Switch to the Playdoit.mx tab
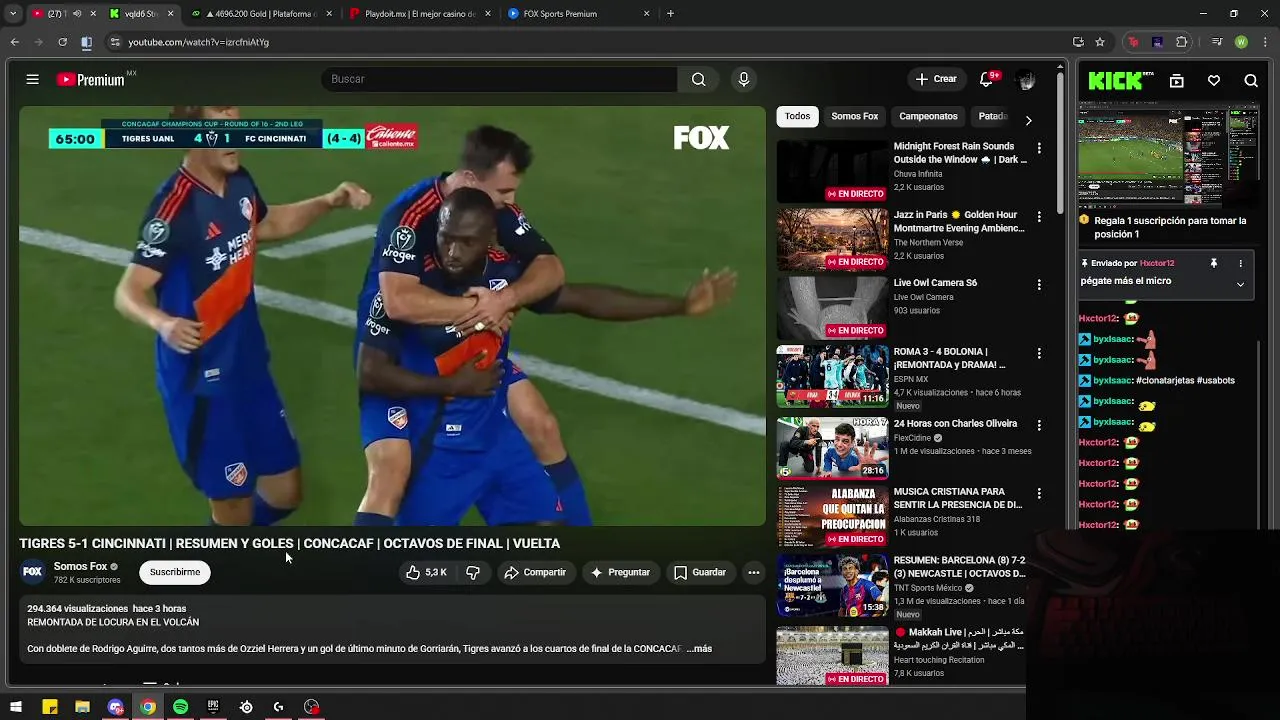Image resolution: width=1280 pixels, height=720 pixels. (420, 14)
